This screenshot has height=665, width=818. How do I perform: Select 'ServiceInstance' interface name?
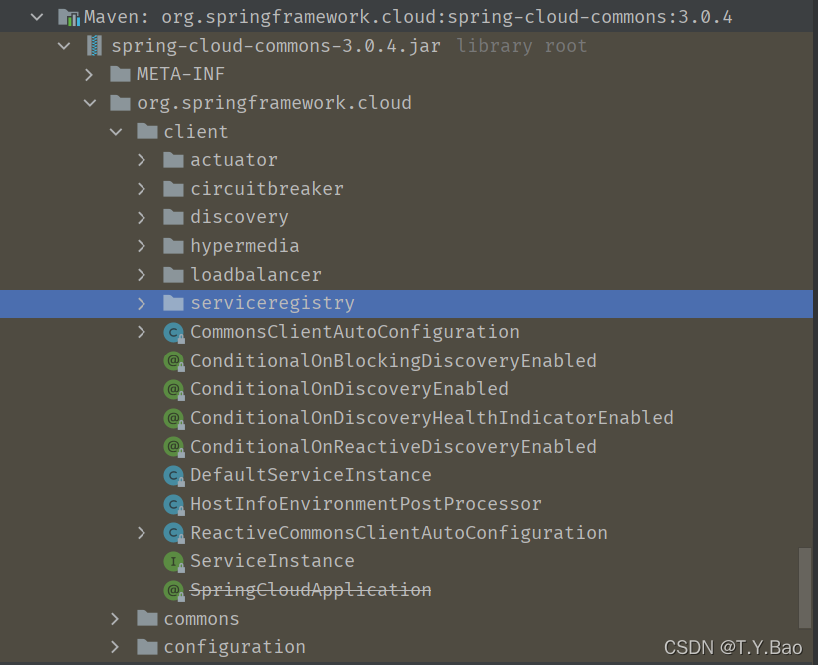(x=272, y=561)
